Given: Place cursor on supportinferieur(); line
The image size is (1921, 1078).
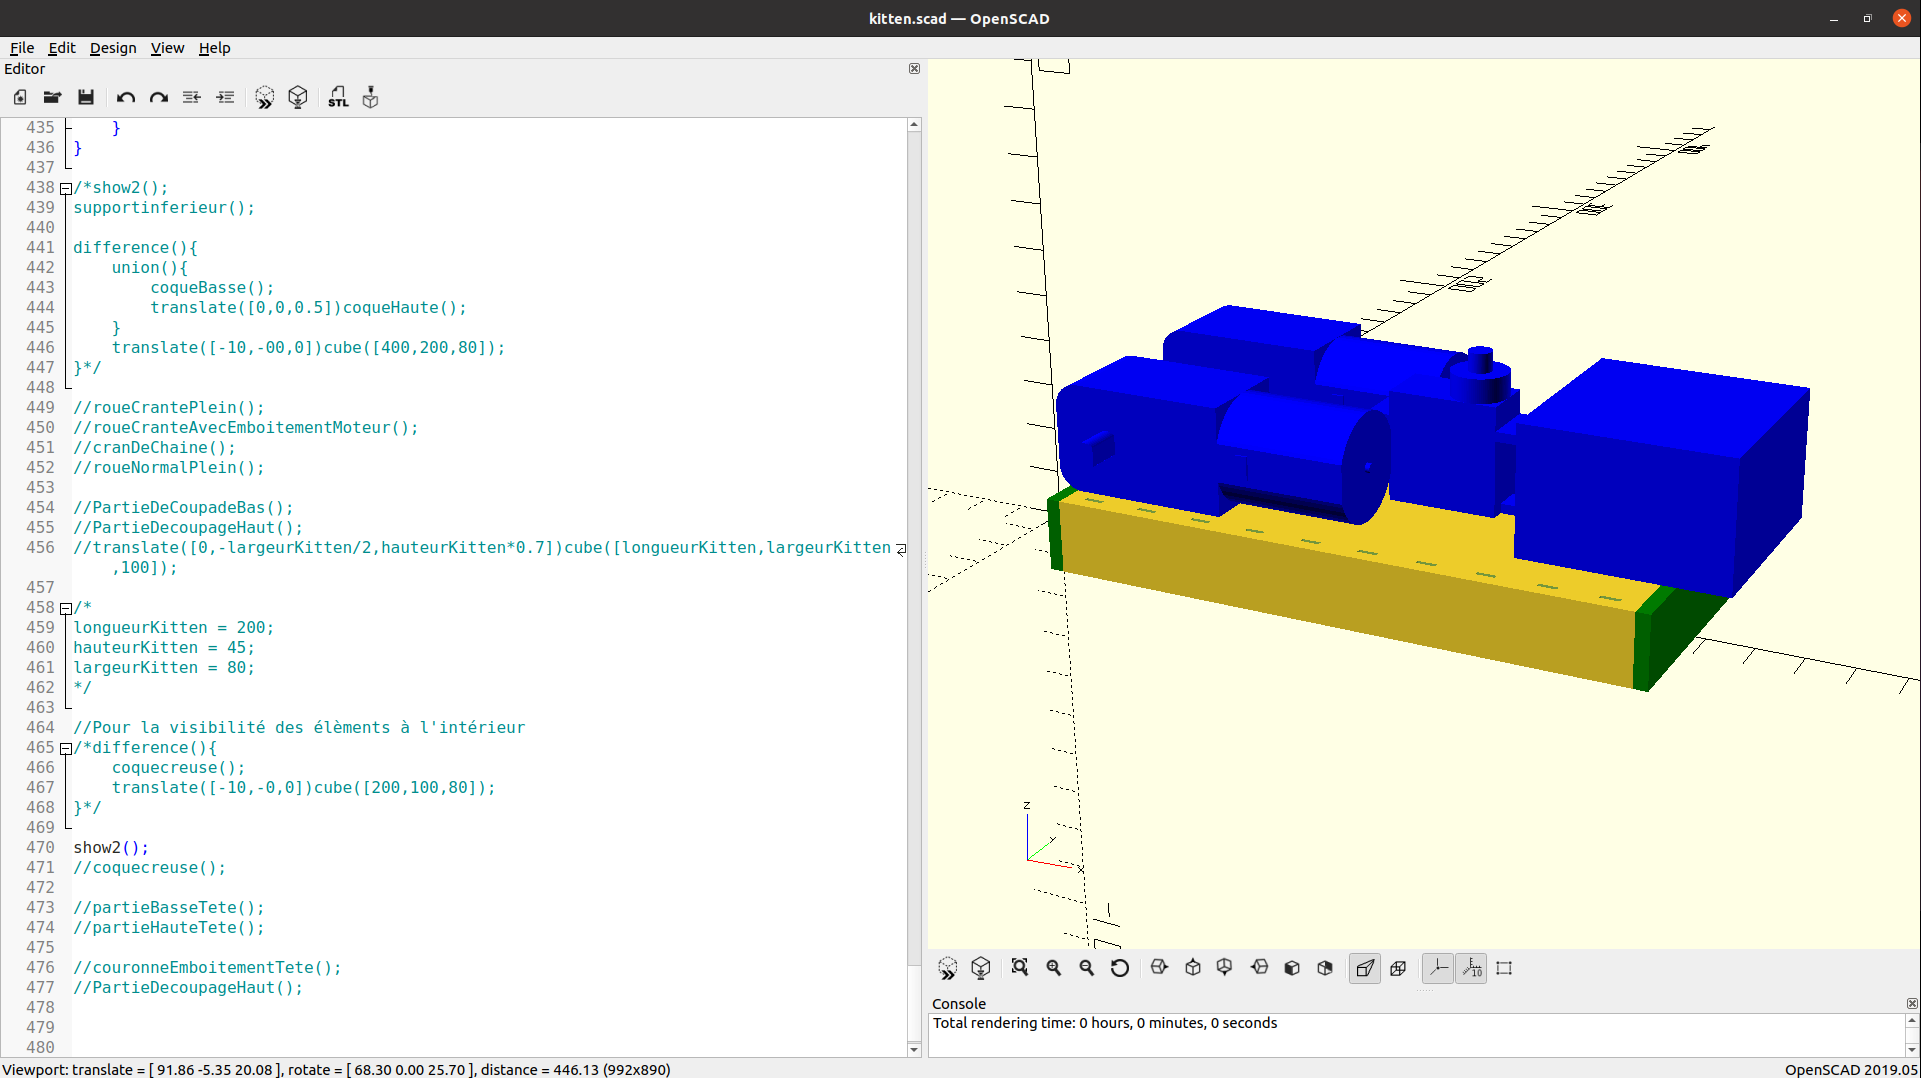Looking at the screenshot, I should click(x=164, y=208).
